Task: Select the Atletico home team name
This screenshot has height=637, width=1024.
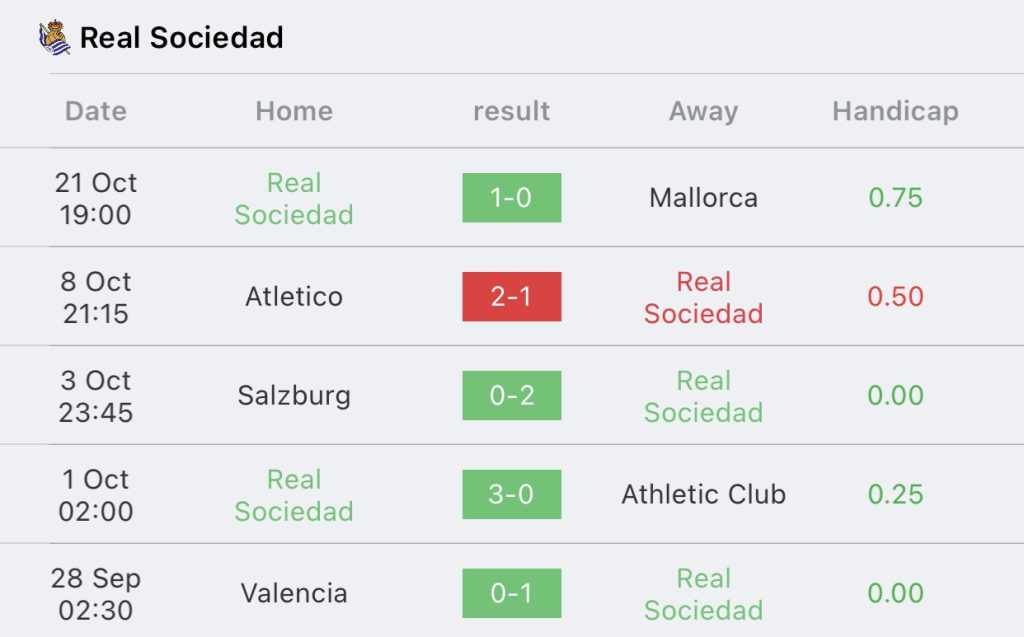Action: (294, 297)
